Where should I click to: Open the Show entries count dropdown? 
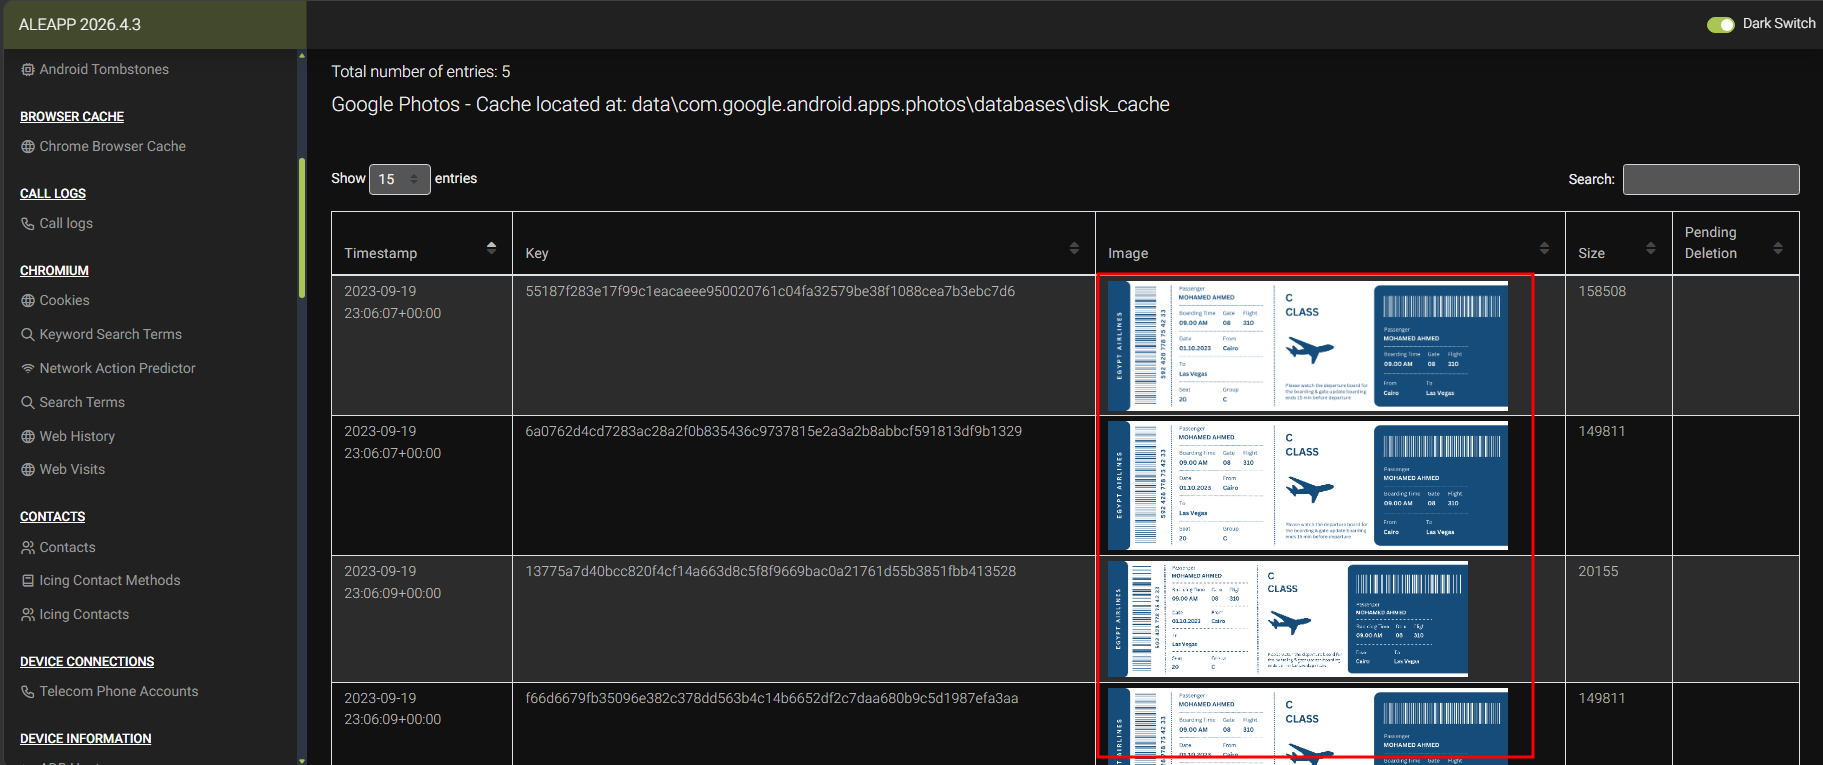pyautogui.click(x=400, y=179)
